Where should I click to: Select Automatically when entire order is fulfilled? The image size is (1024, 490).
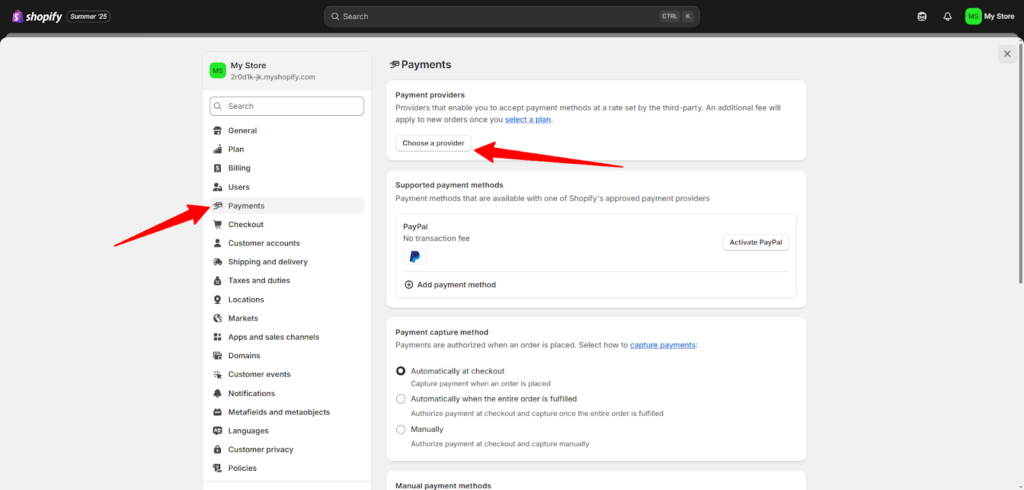point(401,399)
